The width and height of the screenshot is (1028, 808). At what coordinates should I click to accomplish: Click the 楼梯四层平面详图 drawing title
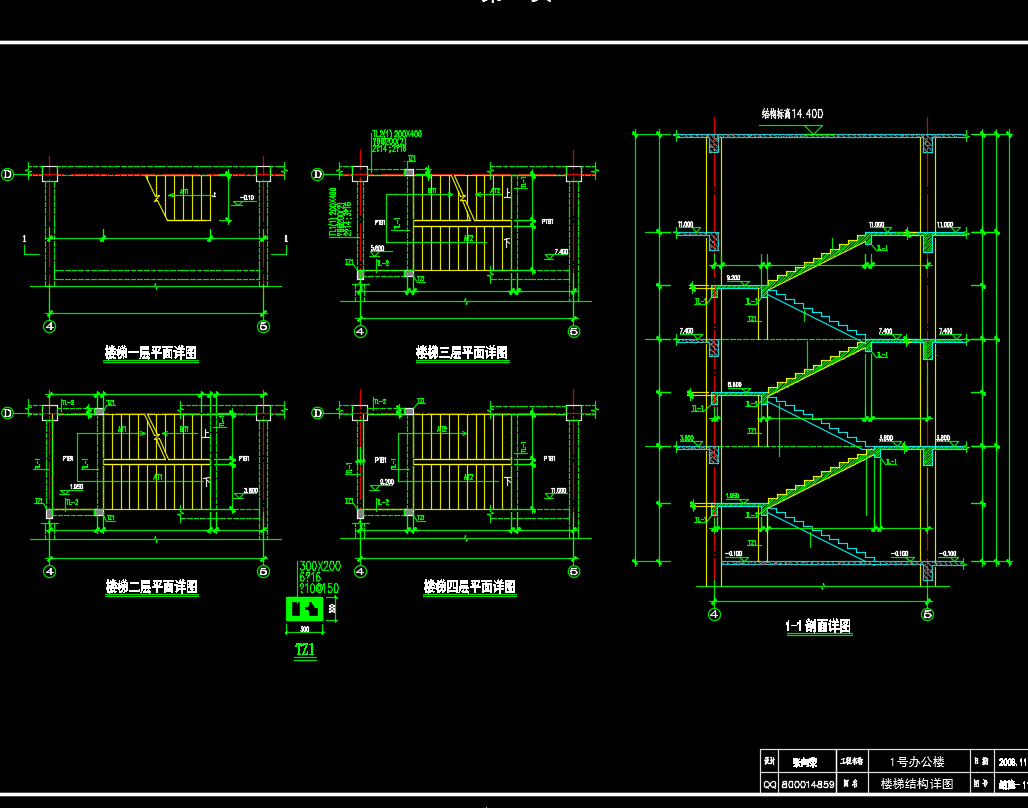[x=469, y=586]
